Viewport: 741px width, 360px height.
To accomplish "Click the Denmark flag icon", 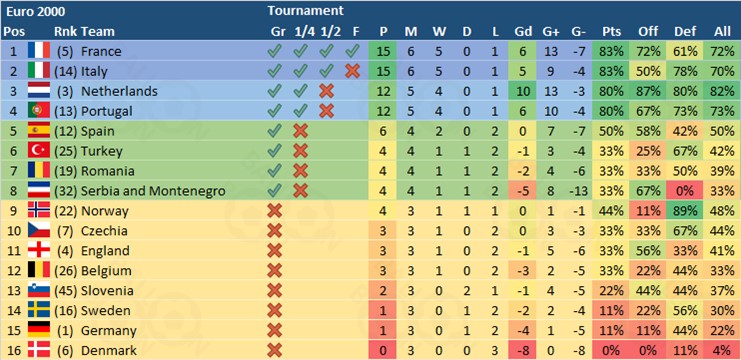I will tap(39, 350).
